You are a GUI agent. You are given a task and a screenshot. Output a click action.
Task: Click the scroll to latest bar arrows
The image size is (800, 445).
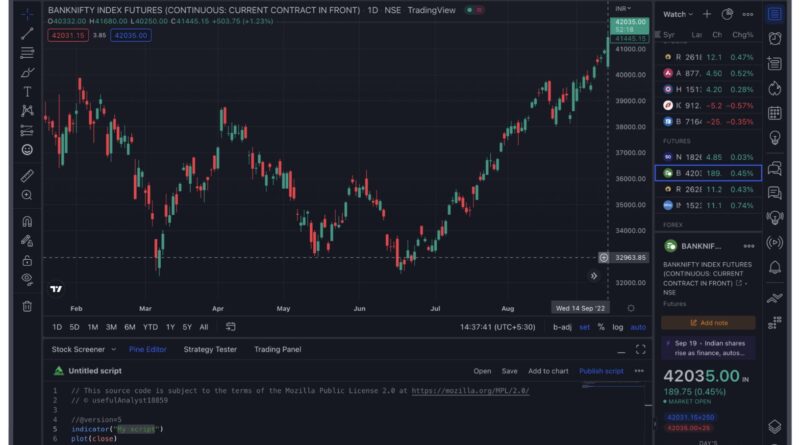tap(593, 276)
